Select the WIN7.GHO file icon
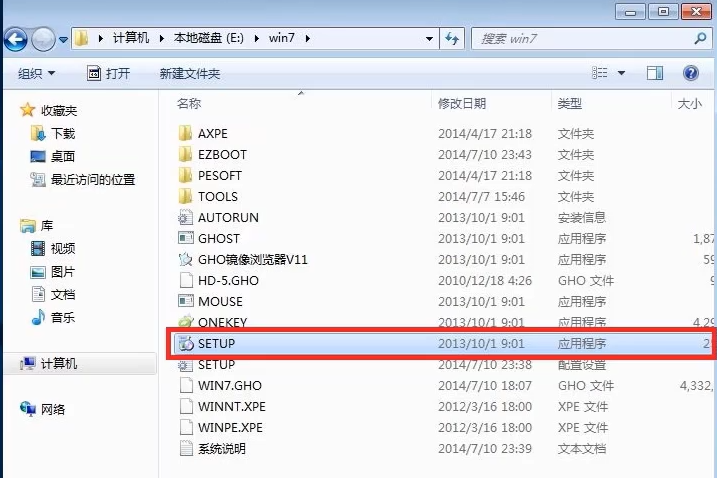 pos(185,386)
